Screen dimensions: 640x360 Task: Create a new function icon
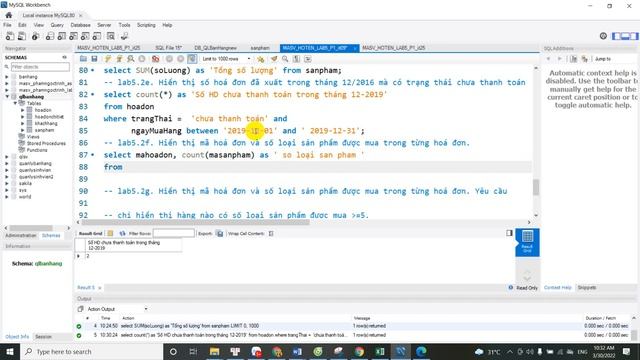click(x=97, y=36)
